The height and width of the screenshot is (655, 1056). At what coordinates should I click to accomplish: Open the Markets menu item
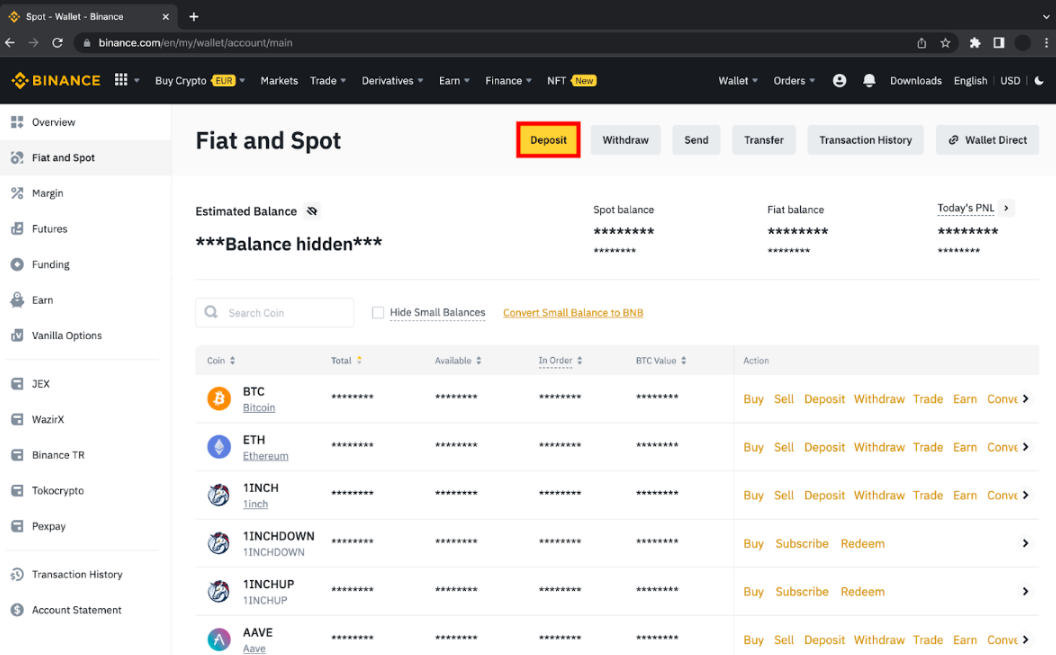click(x=279, y=81)
